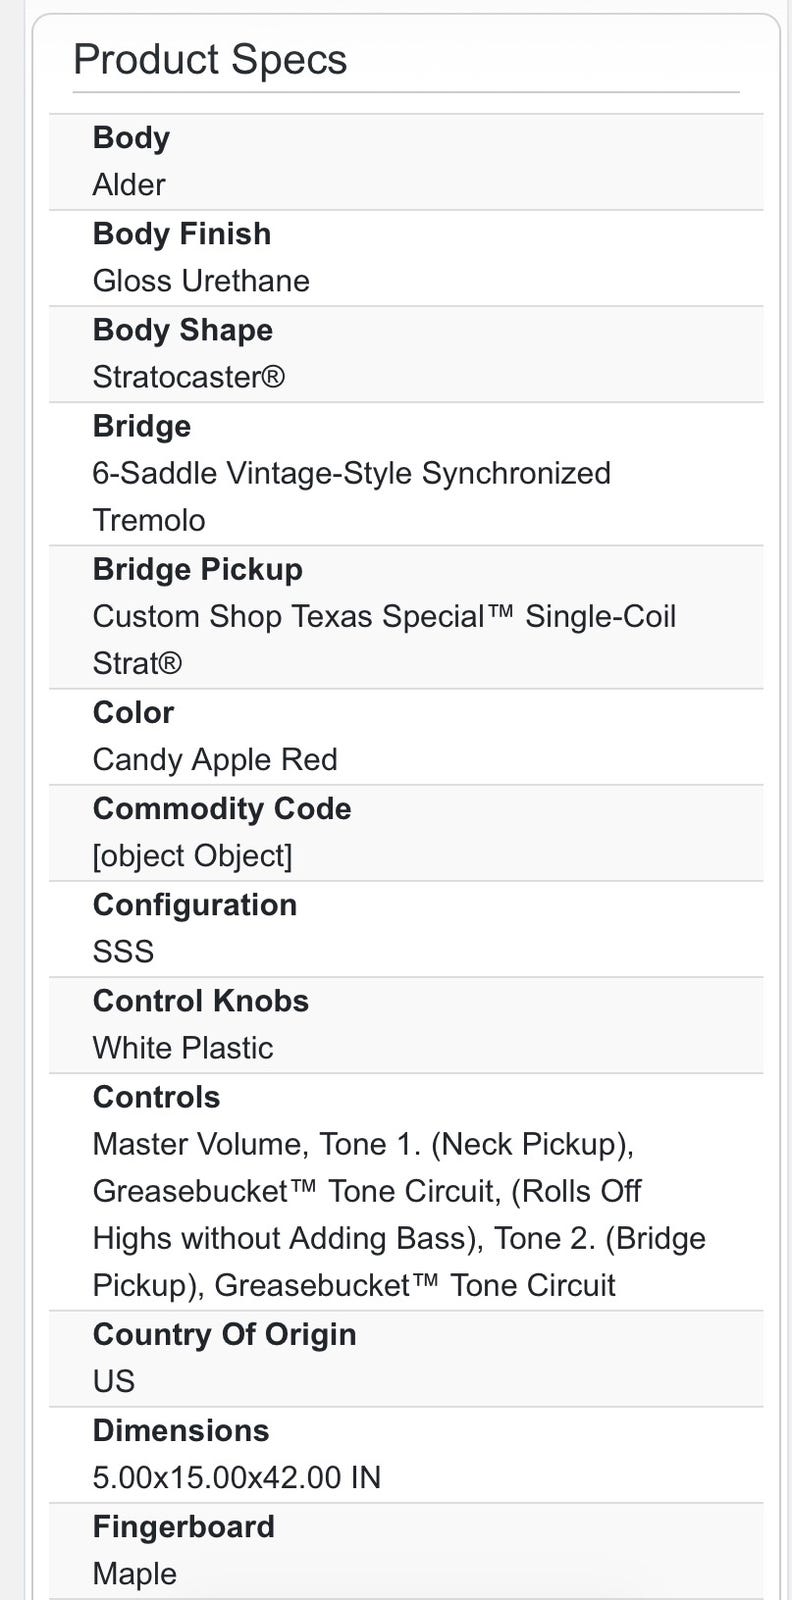Select the Commodity Code label
The height and width of the screenshot is (1600, 792).
222,809
